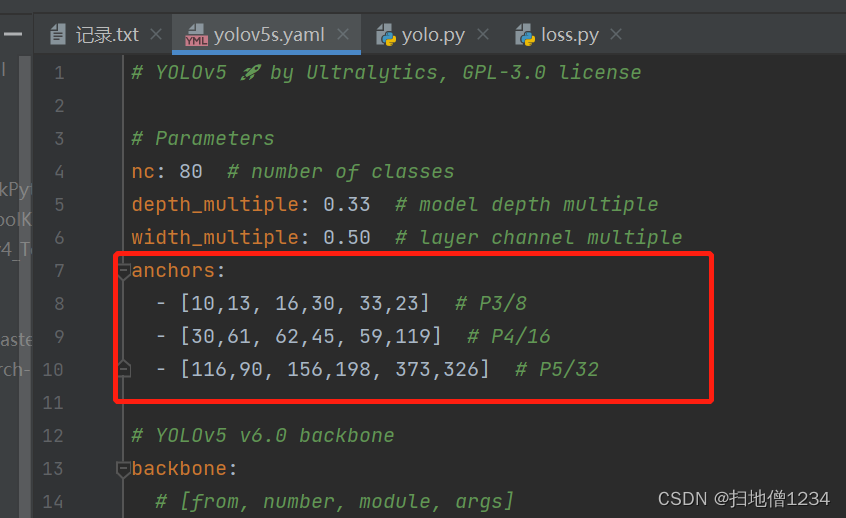The height and width of the screenshot is (518, 846).
Task: Open the loss.py tab
Action: click(x=570, y=35)
